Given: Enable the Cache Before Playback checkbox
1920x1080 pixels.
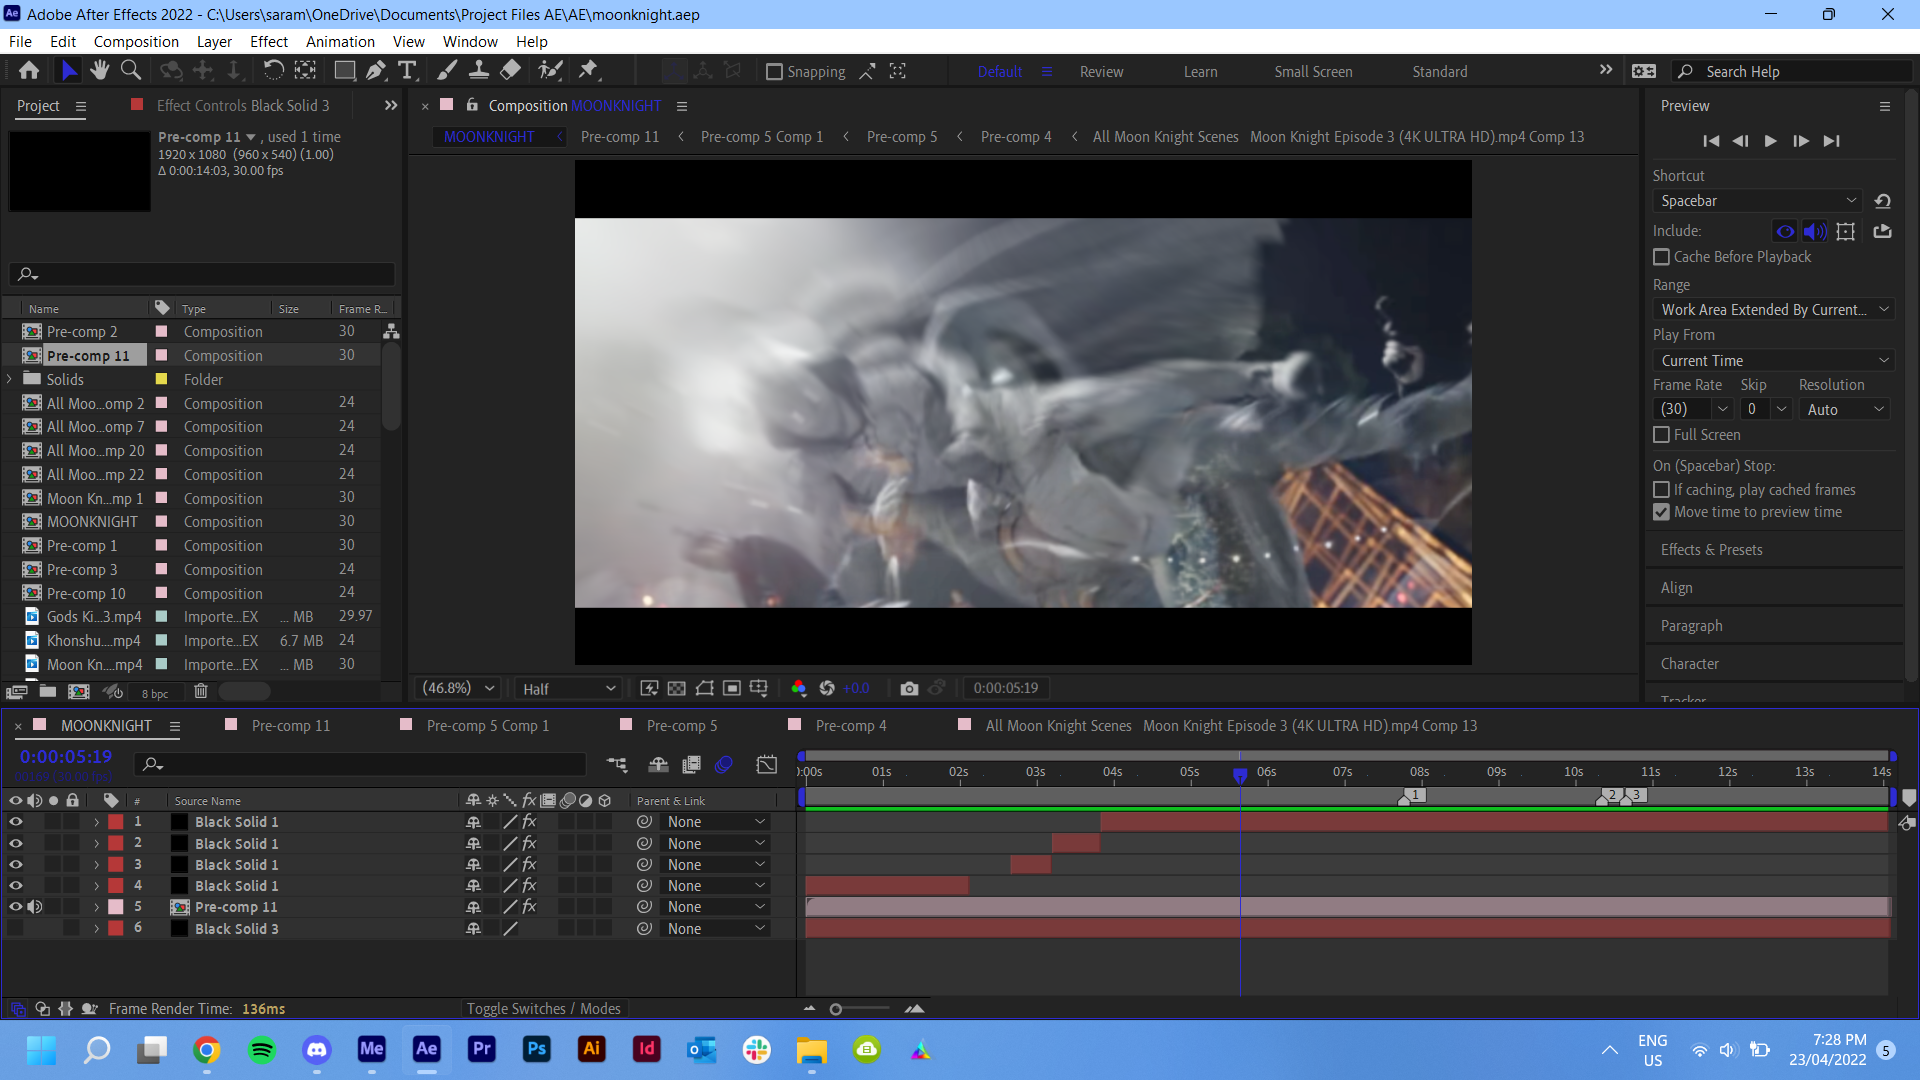Looking at the screenshot, I should tap(1661, 257).
